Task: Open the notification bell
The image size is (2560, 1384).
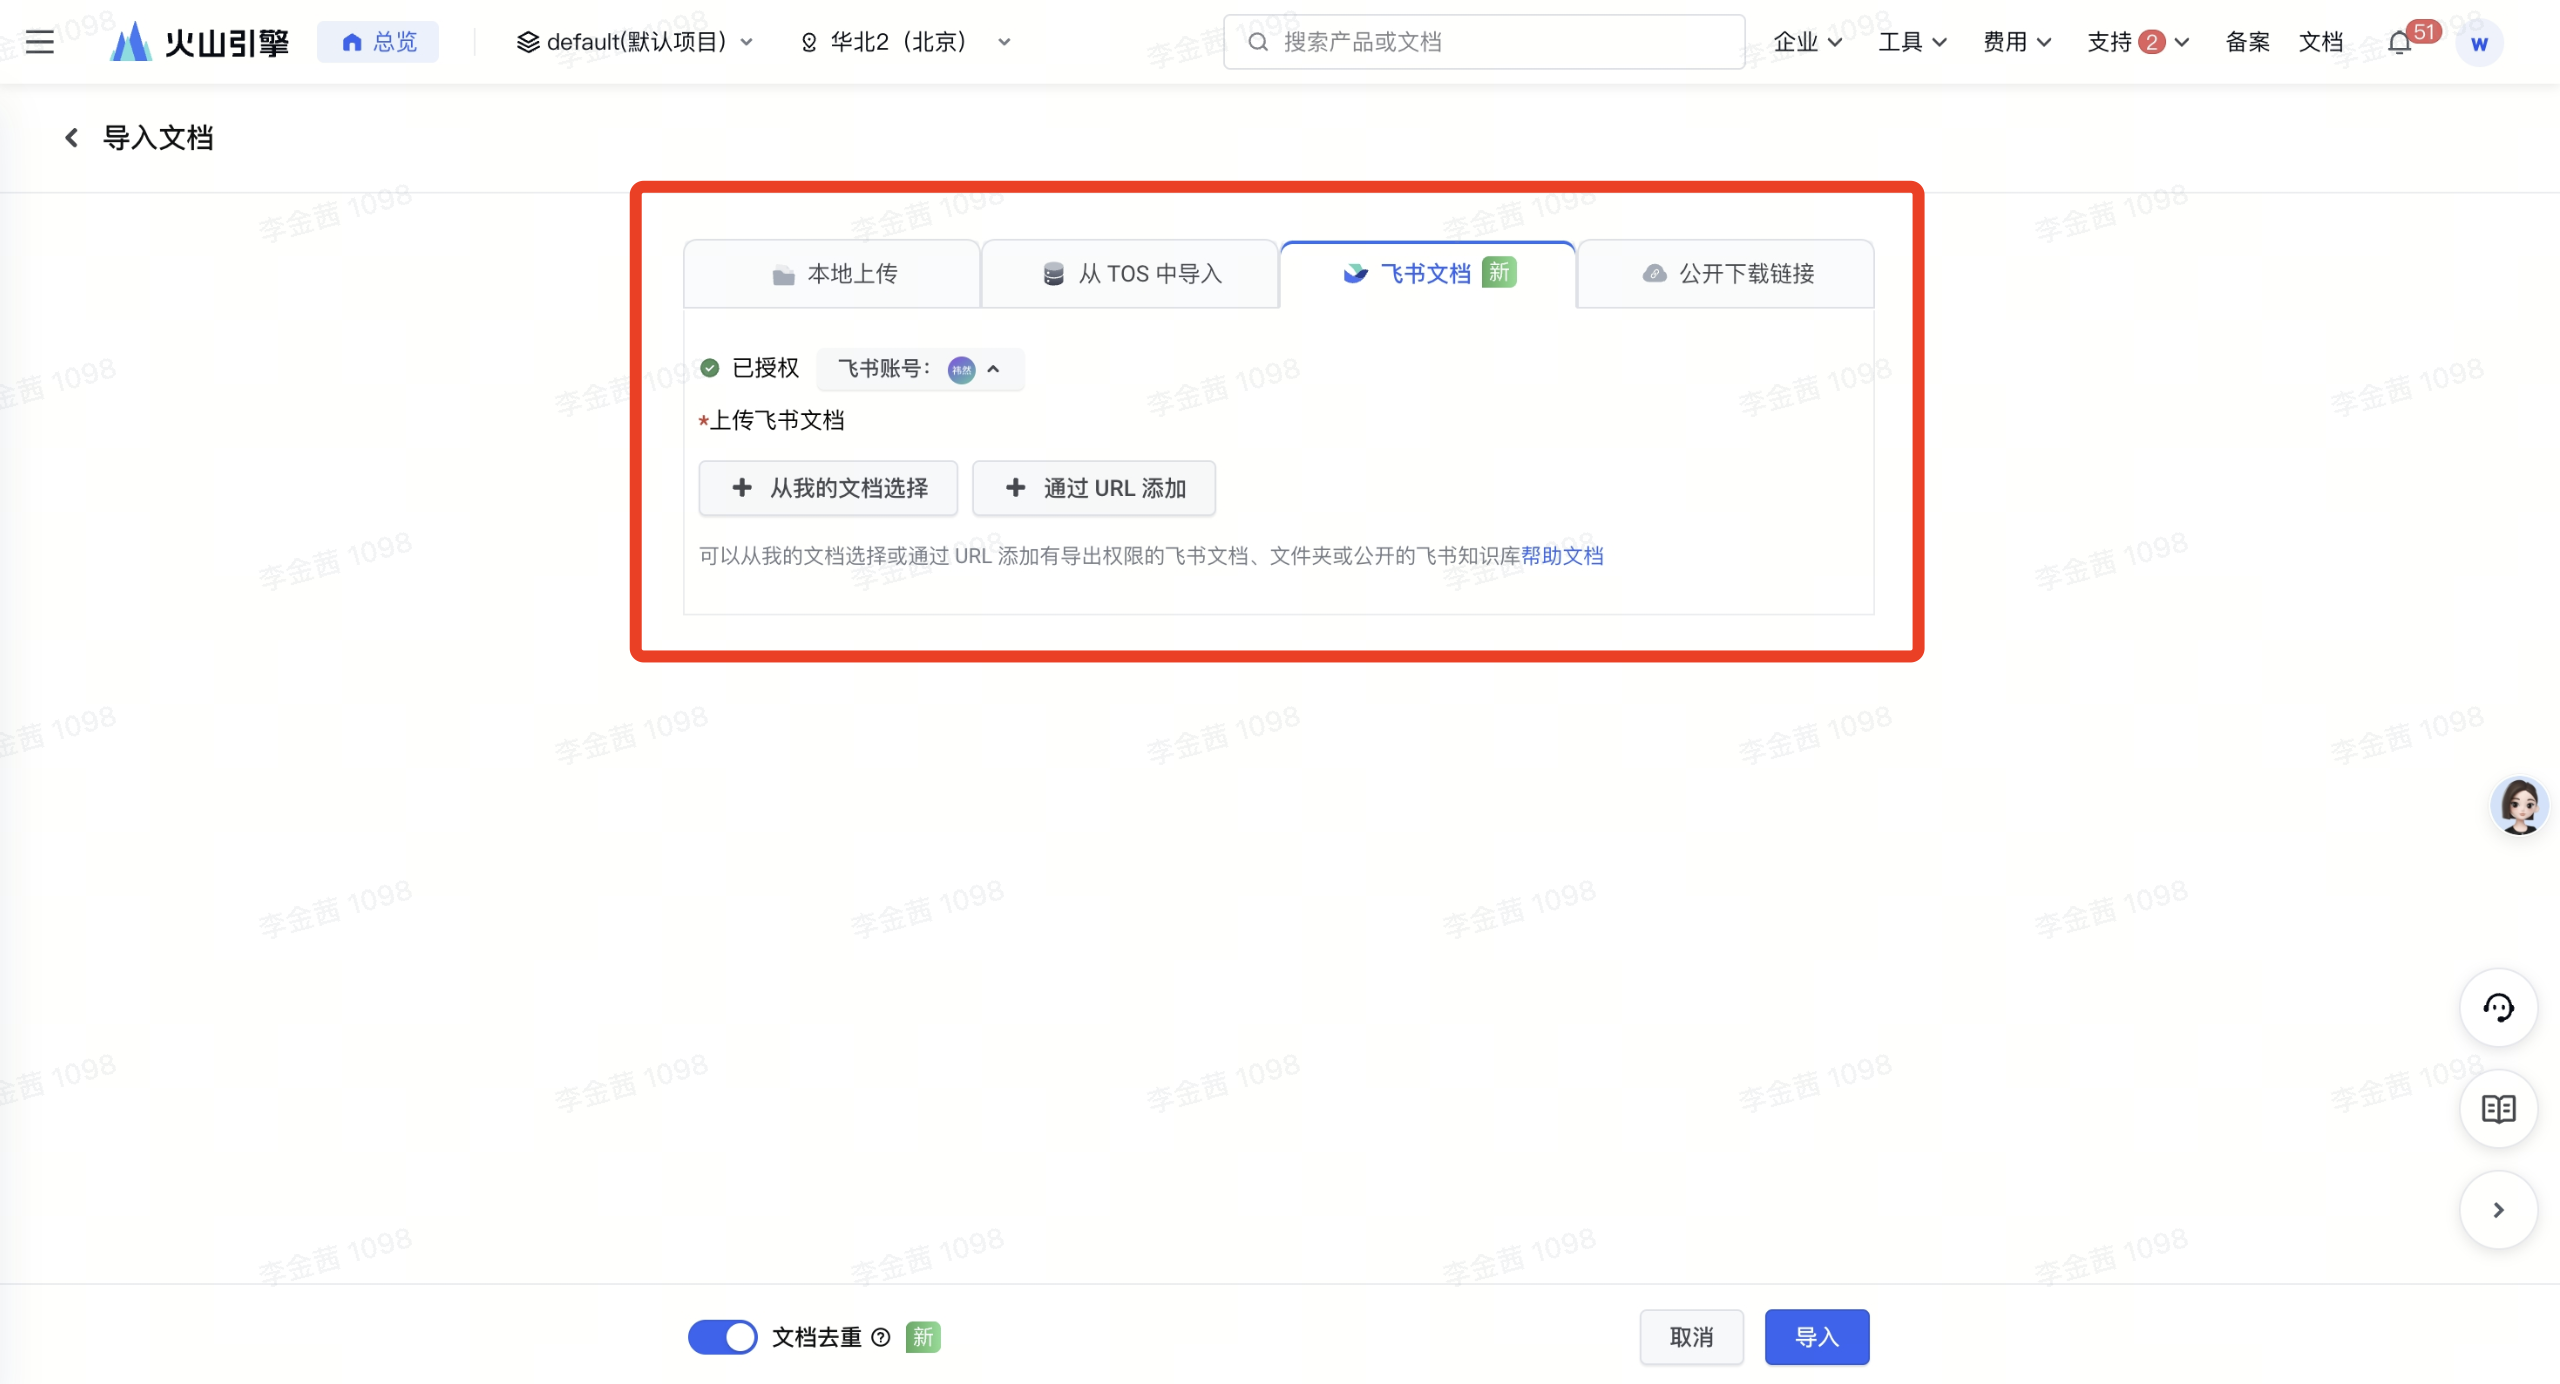Action: point(2399,43)
